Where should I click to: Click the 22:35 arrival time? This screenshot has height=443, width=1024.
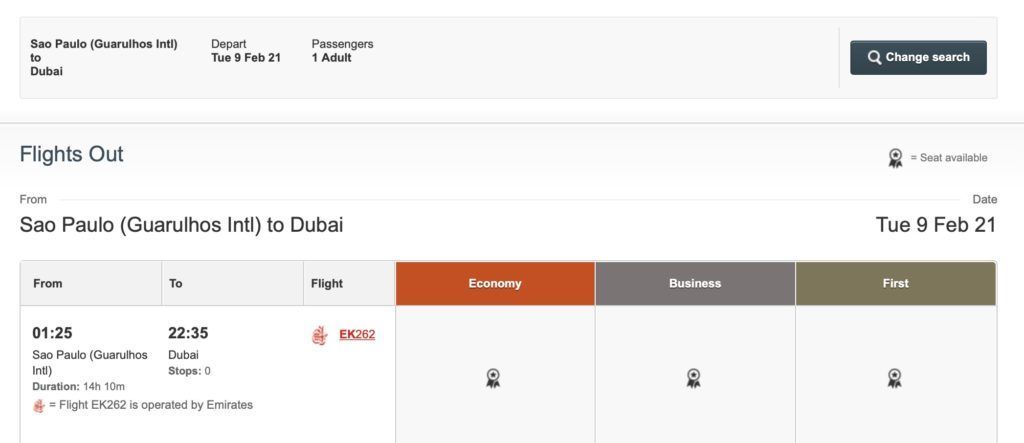click(x=188, y=333)
